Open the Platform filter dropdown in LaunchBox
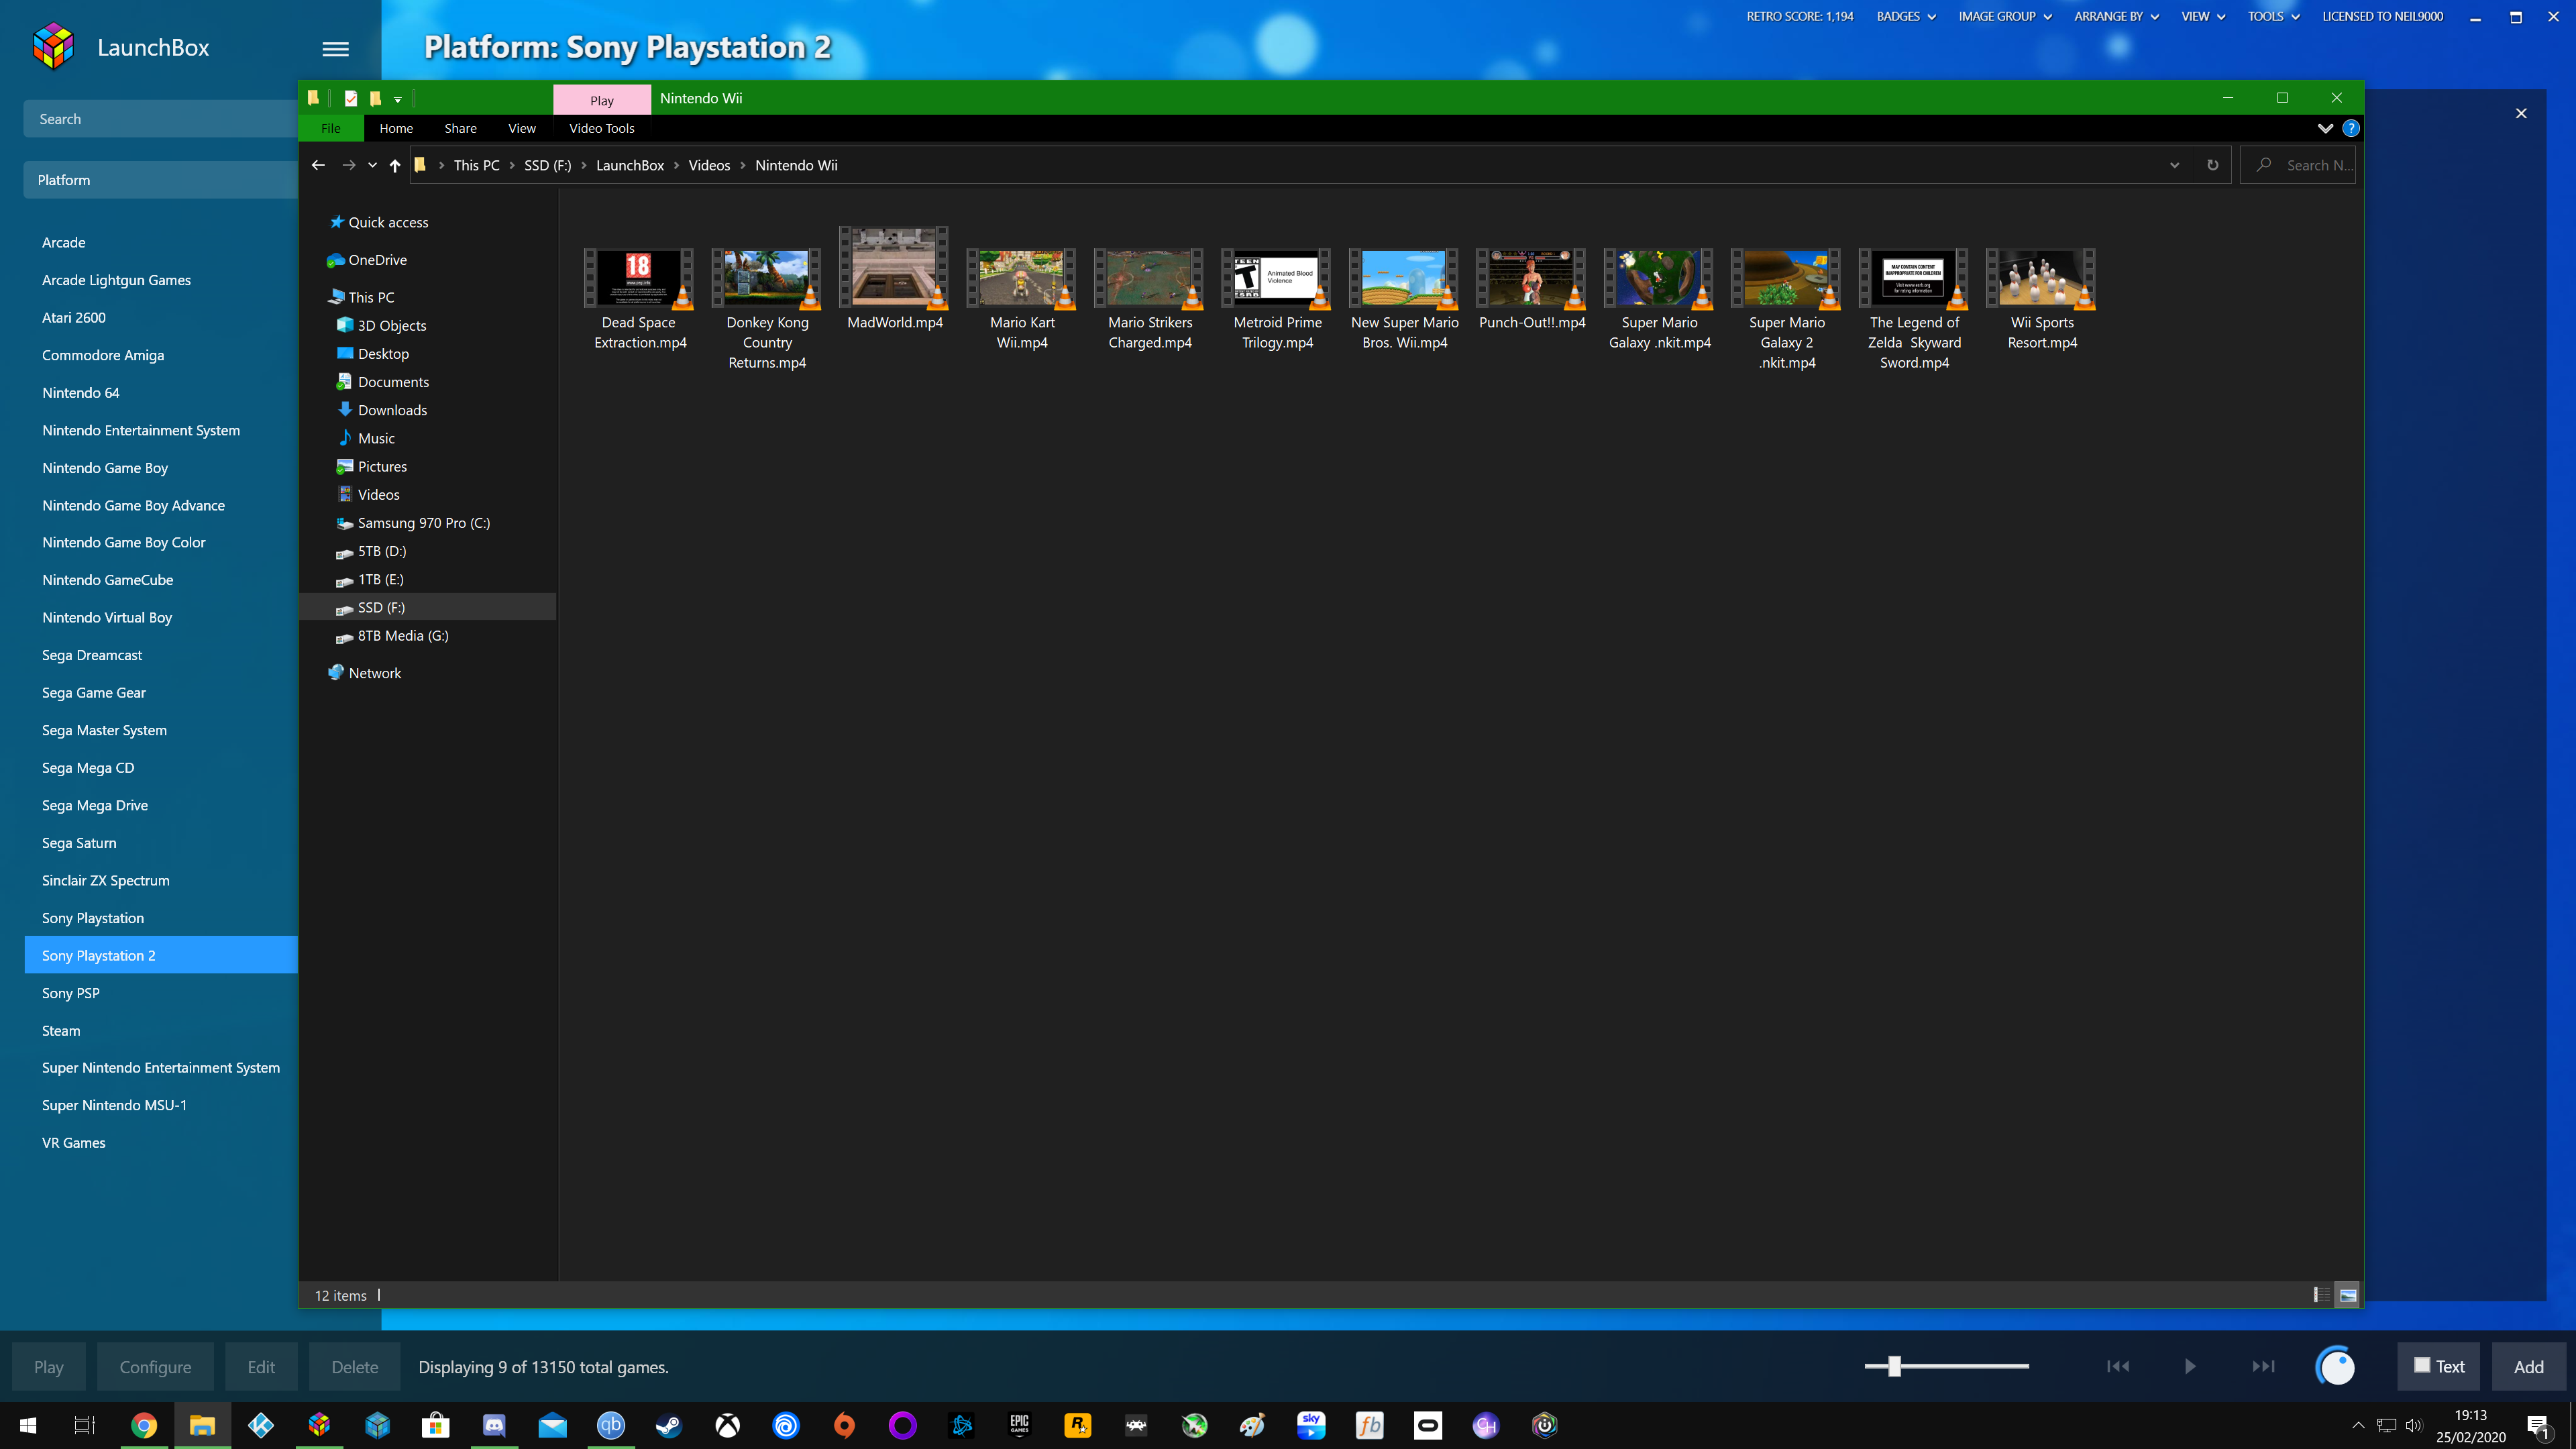The height and width of the screenshot is (1449, 2576). [160, 180]
